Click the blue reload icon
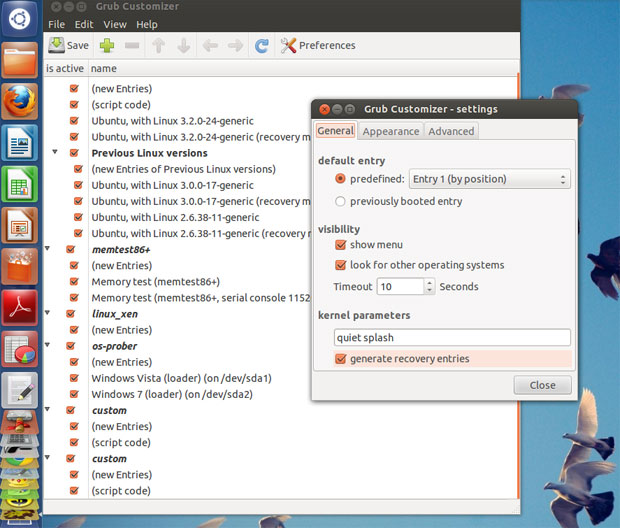 tap(261, 45)
